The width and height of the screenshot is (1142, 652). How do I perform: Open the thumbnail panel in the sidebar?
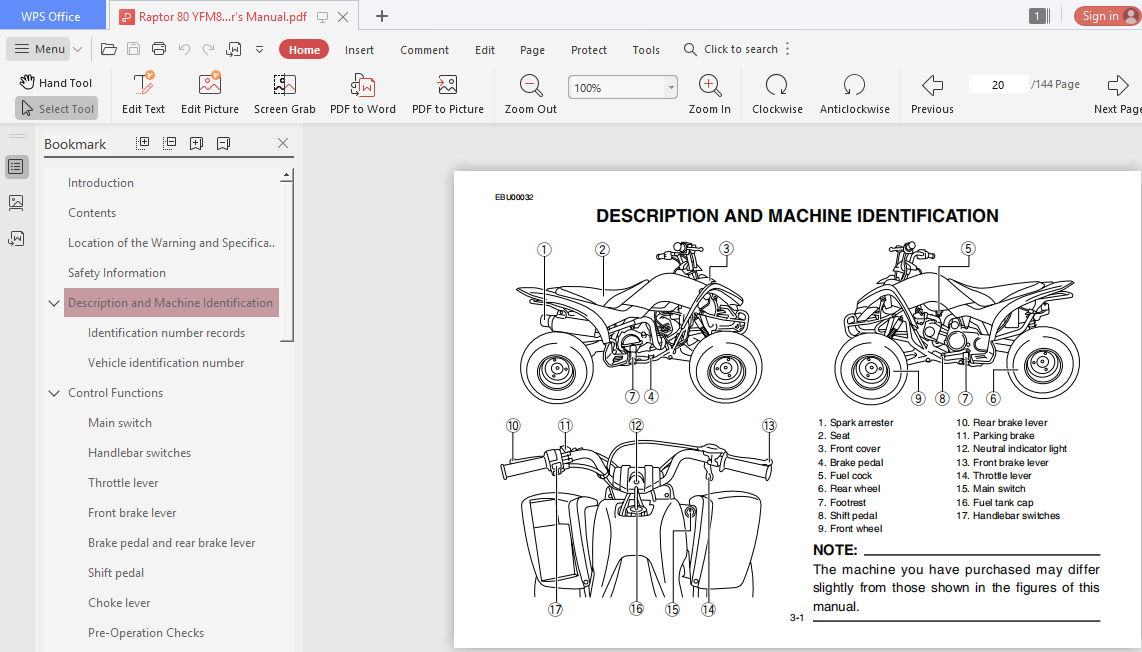pos(16,202)
